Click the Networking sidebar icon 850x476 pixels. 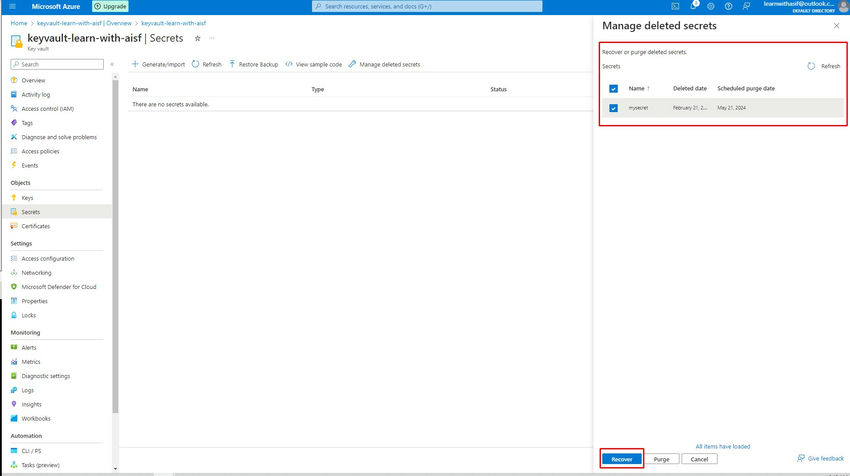click(14, 272)
